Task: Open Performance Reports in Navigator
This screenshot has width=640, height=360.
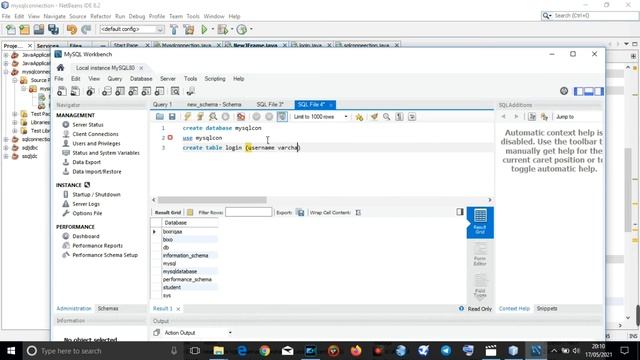Action: tap(98, 246)
